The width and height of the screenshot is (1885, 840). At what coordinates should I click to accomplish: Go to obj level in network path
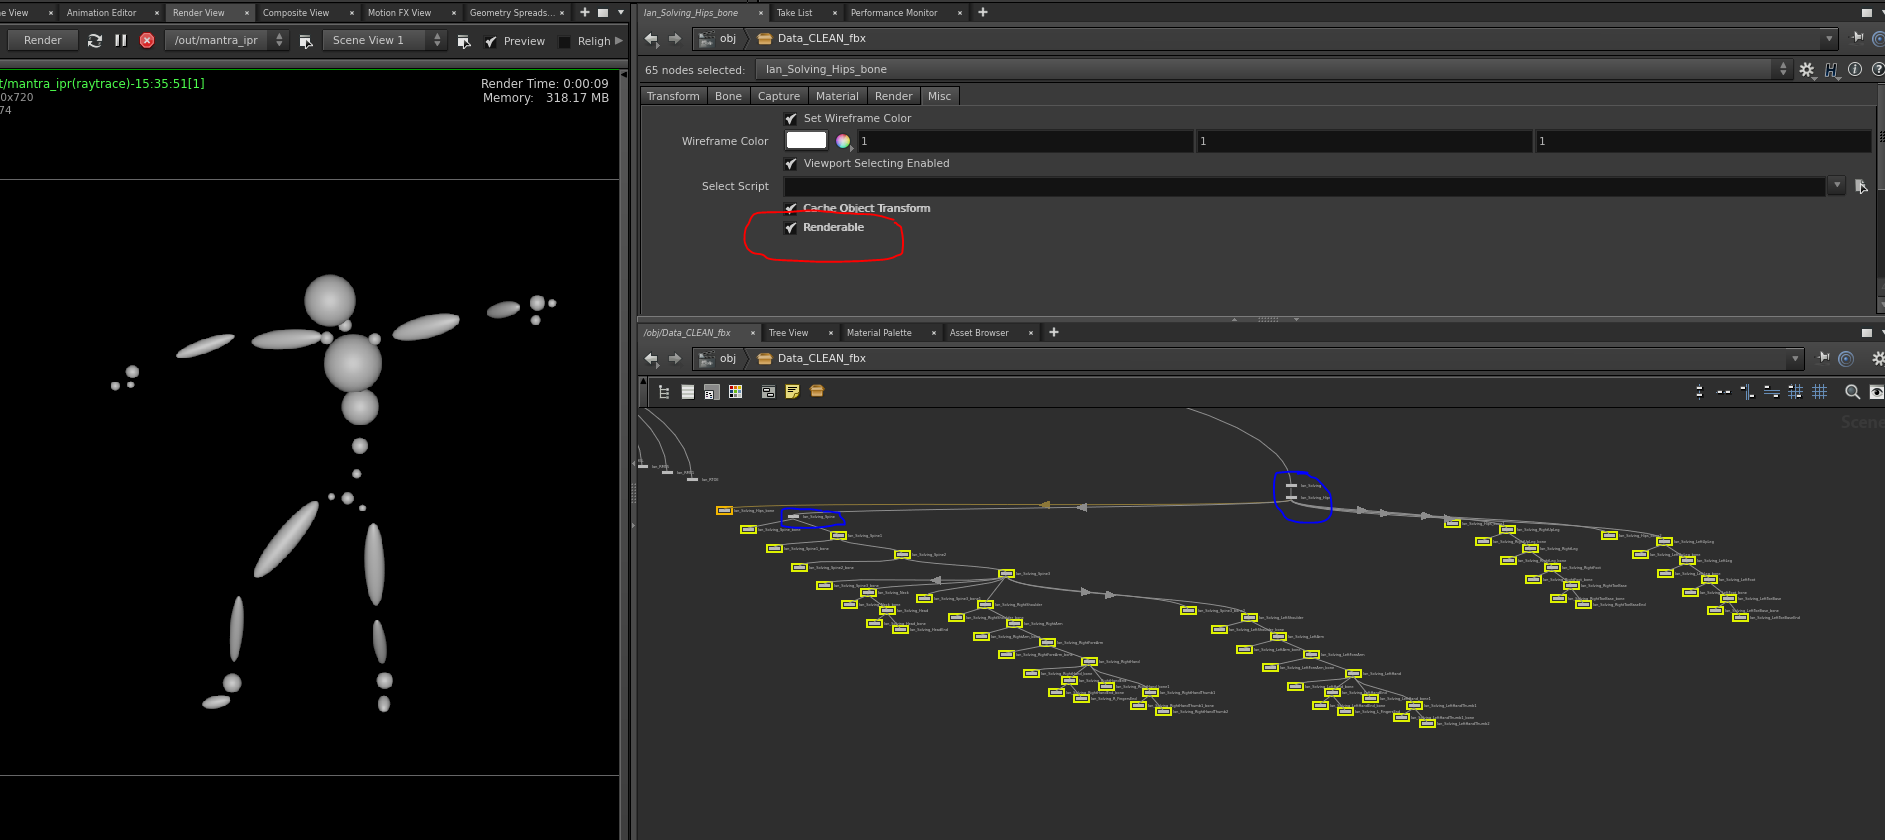click(x=727, y=358)
